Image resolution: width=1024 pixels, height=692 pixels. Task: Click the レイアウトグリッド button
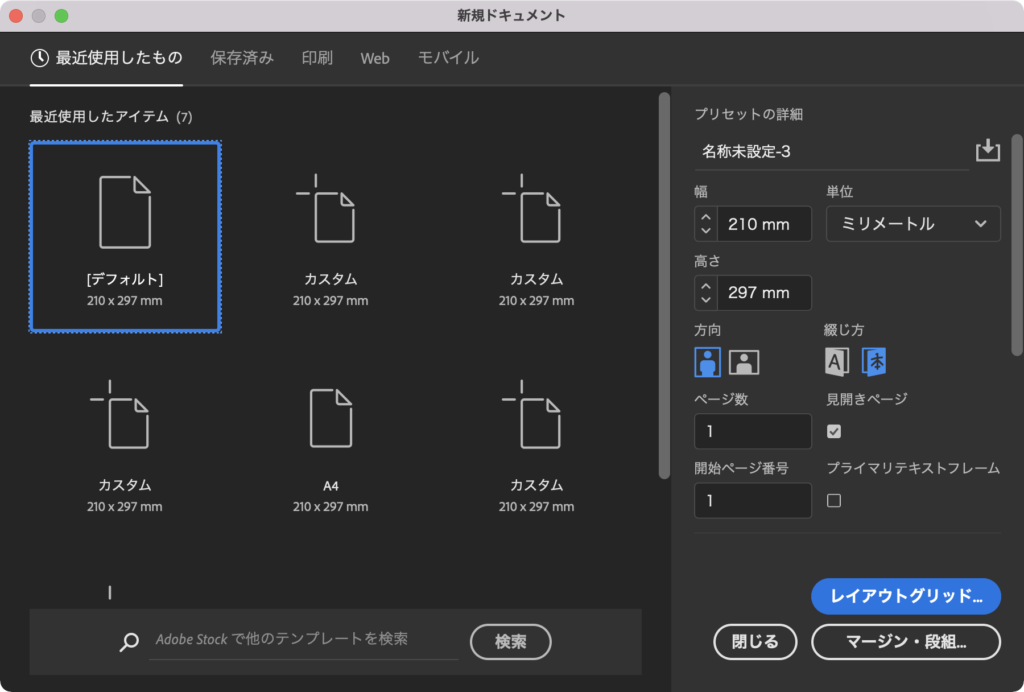(x=906, y=596)
